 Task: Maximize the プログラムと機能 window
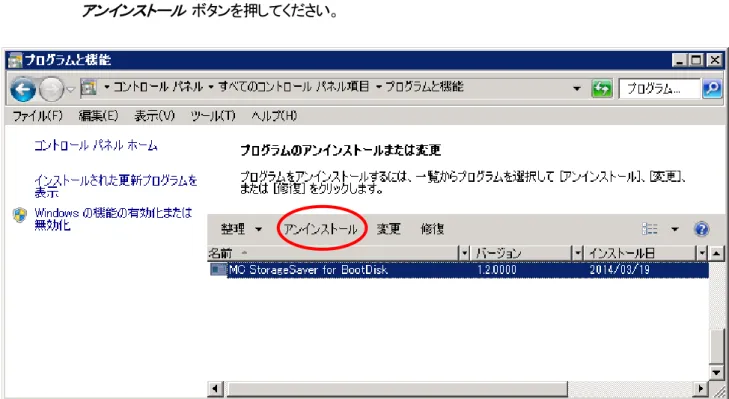[x=696, y=60]
